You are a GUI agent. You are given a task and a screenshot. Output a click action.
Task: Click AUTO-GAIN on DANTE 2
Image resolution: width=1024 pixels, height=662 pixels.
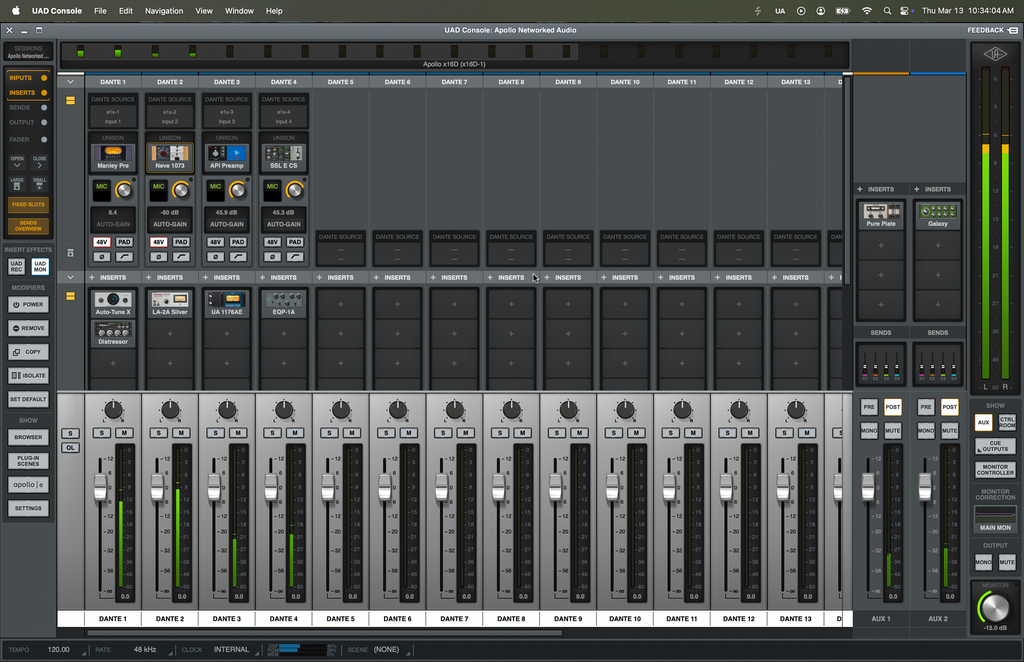[x=170, y=224]
